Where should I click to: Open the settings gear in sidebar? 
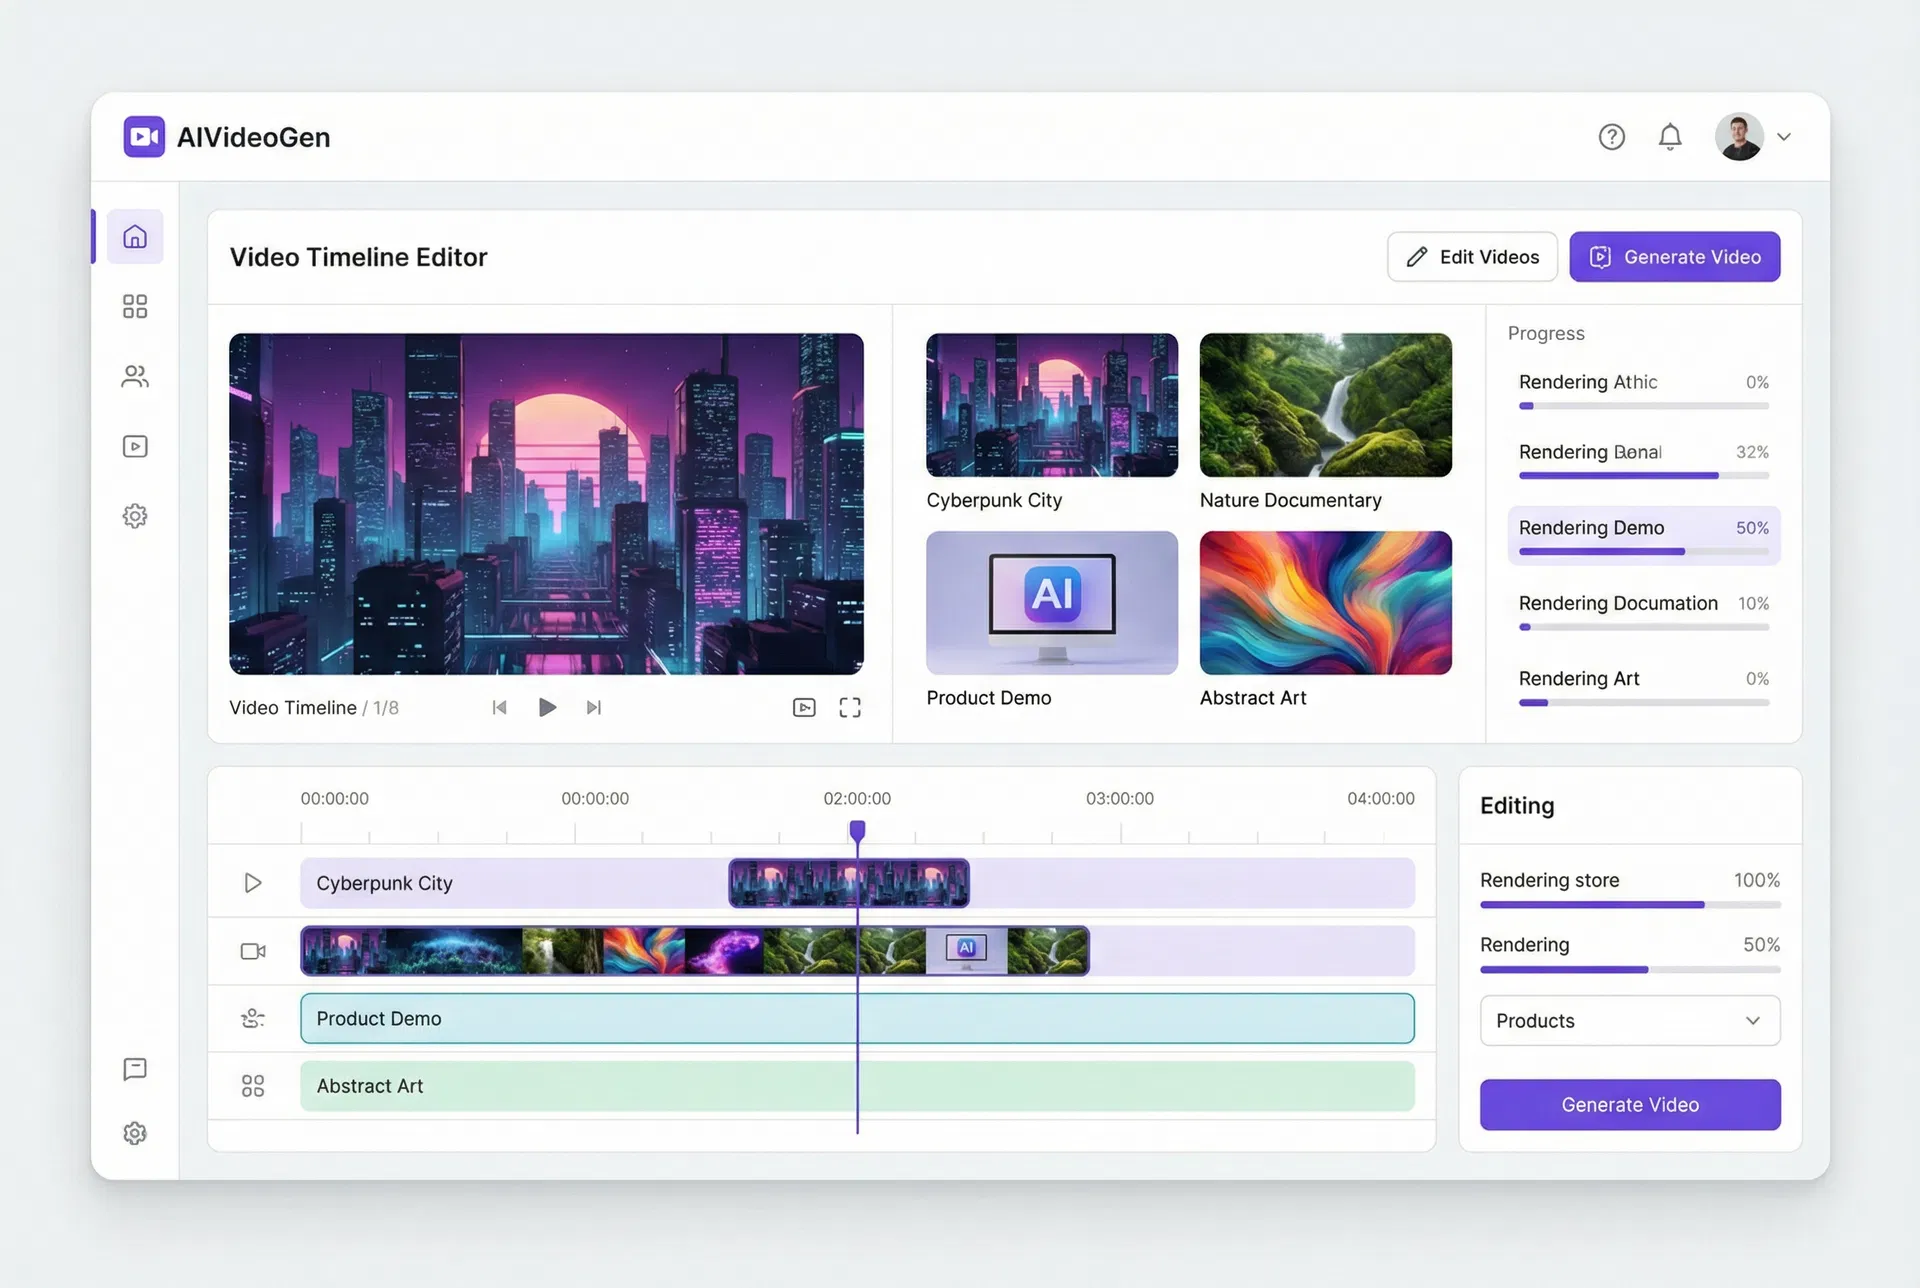135,515
